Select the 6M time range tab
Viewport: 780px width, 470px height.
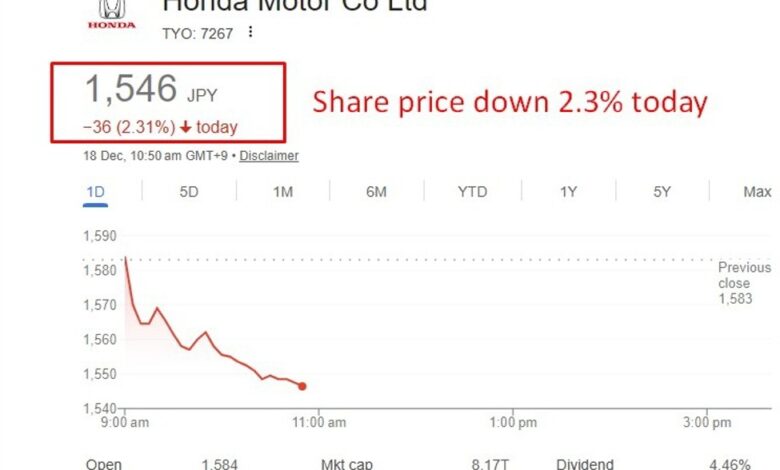point(376,192)
